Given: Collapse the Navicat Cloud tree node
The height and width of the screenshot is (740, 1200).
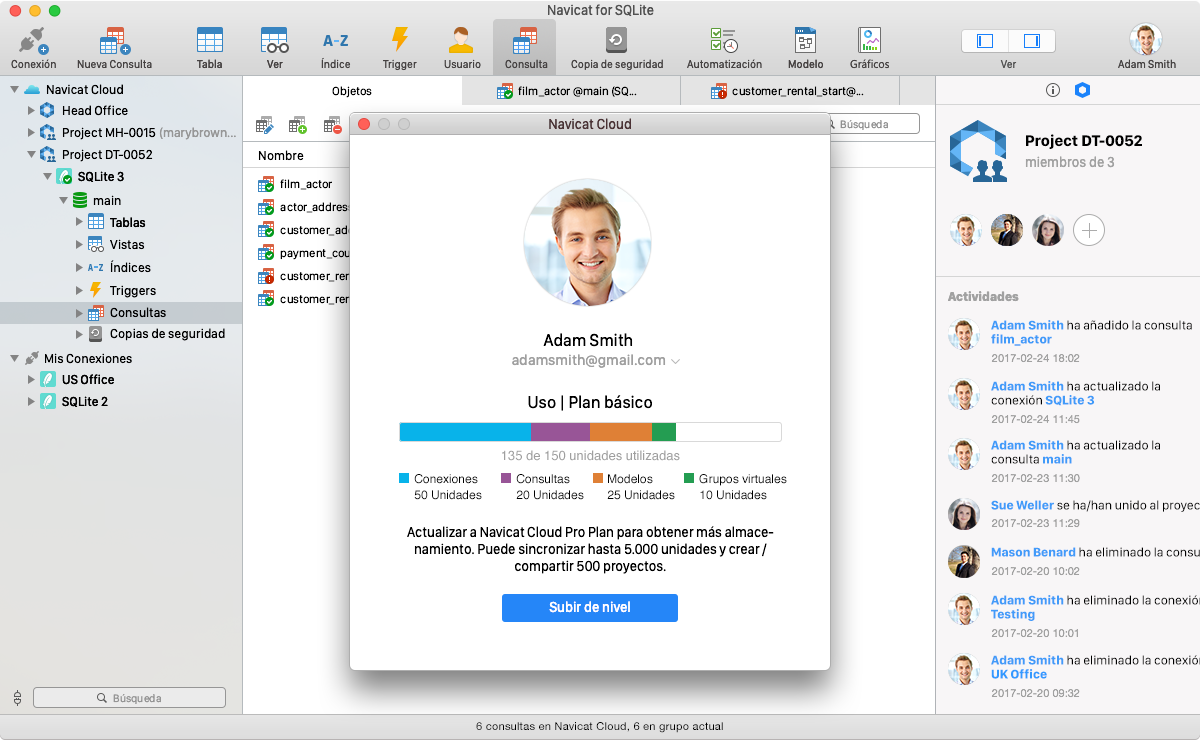Looking at the screenshot, I should [14, 89].
